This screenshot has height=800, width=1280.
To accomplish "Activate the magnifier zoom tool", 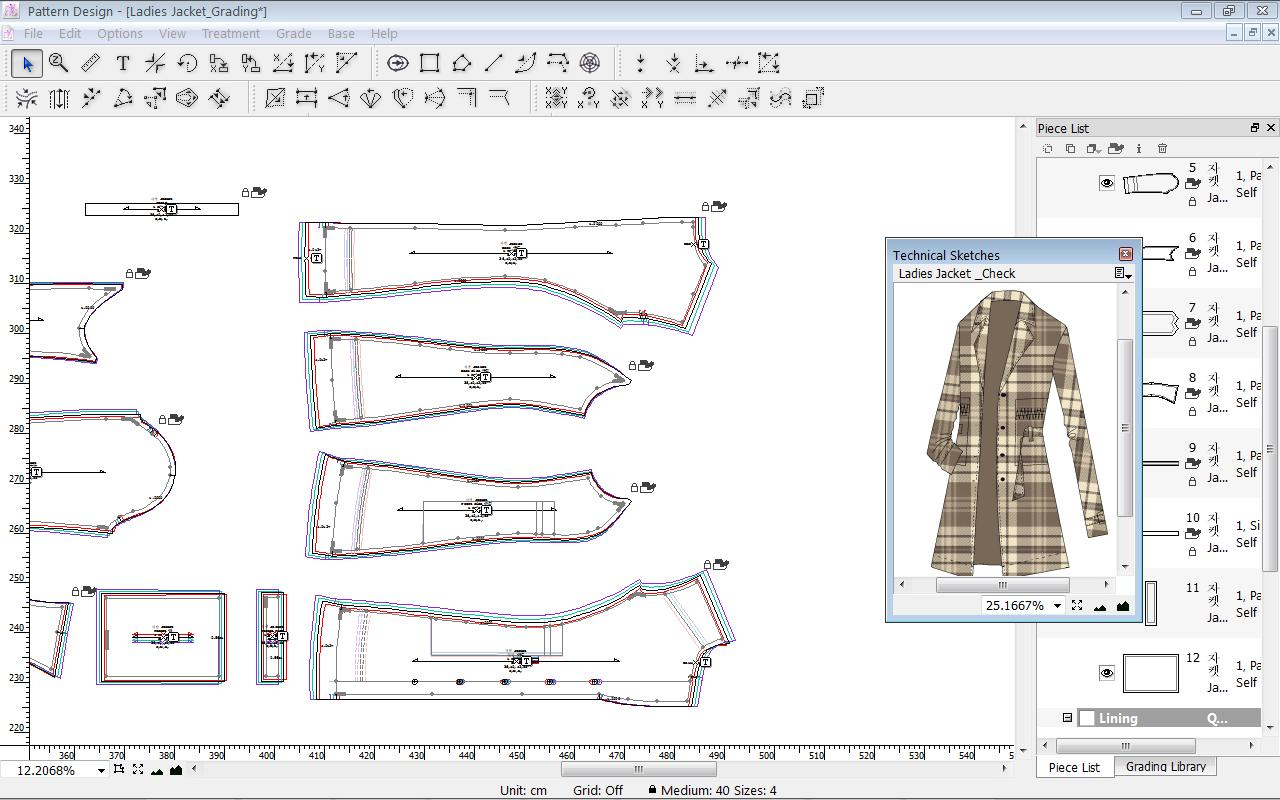I will [59, 64].
